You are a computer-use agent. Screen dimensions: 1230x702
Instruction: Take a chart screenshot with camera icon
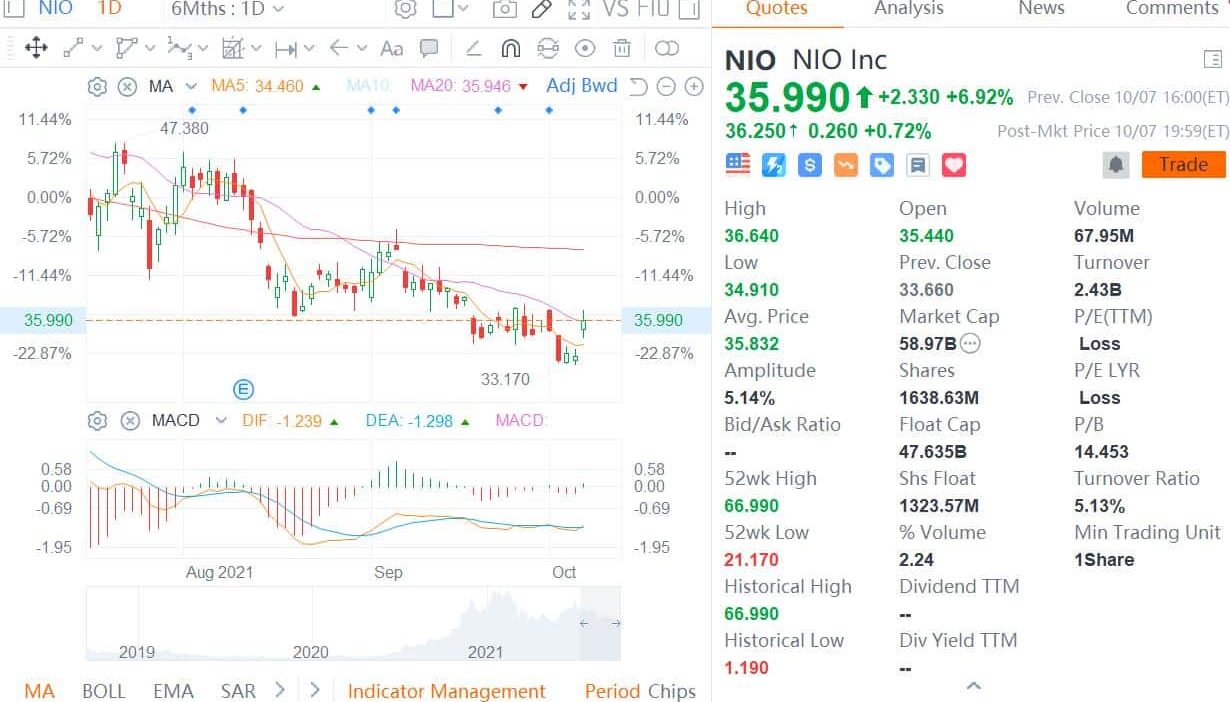[504, 9]
